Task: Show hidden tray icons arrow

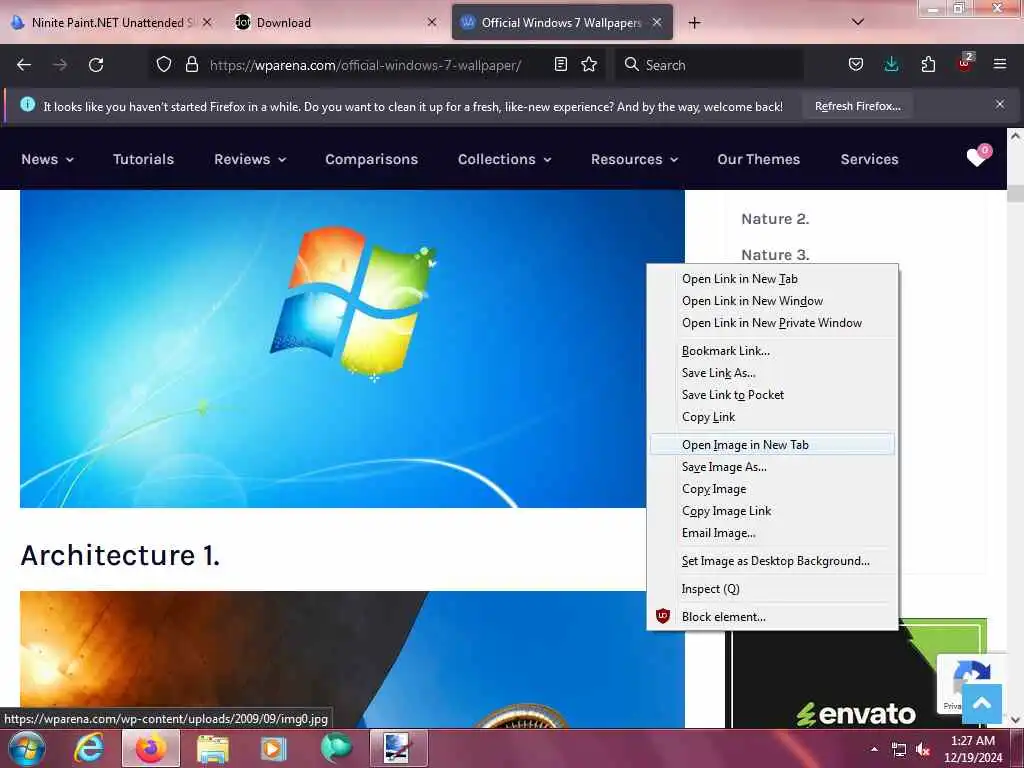Action: point(874,749)
